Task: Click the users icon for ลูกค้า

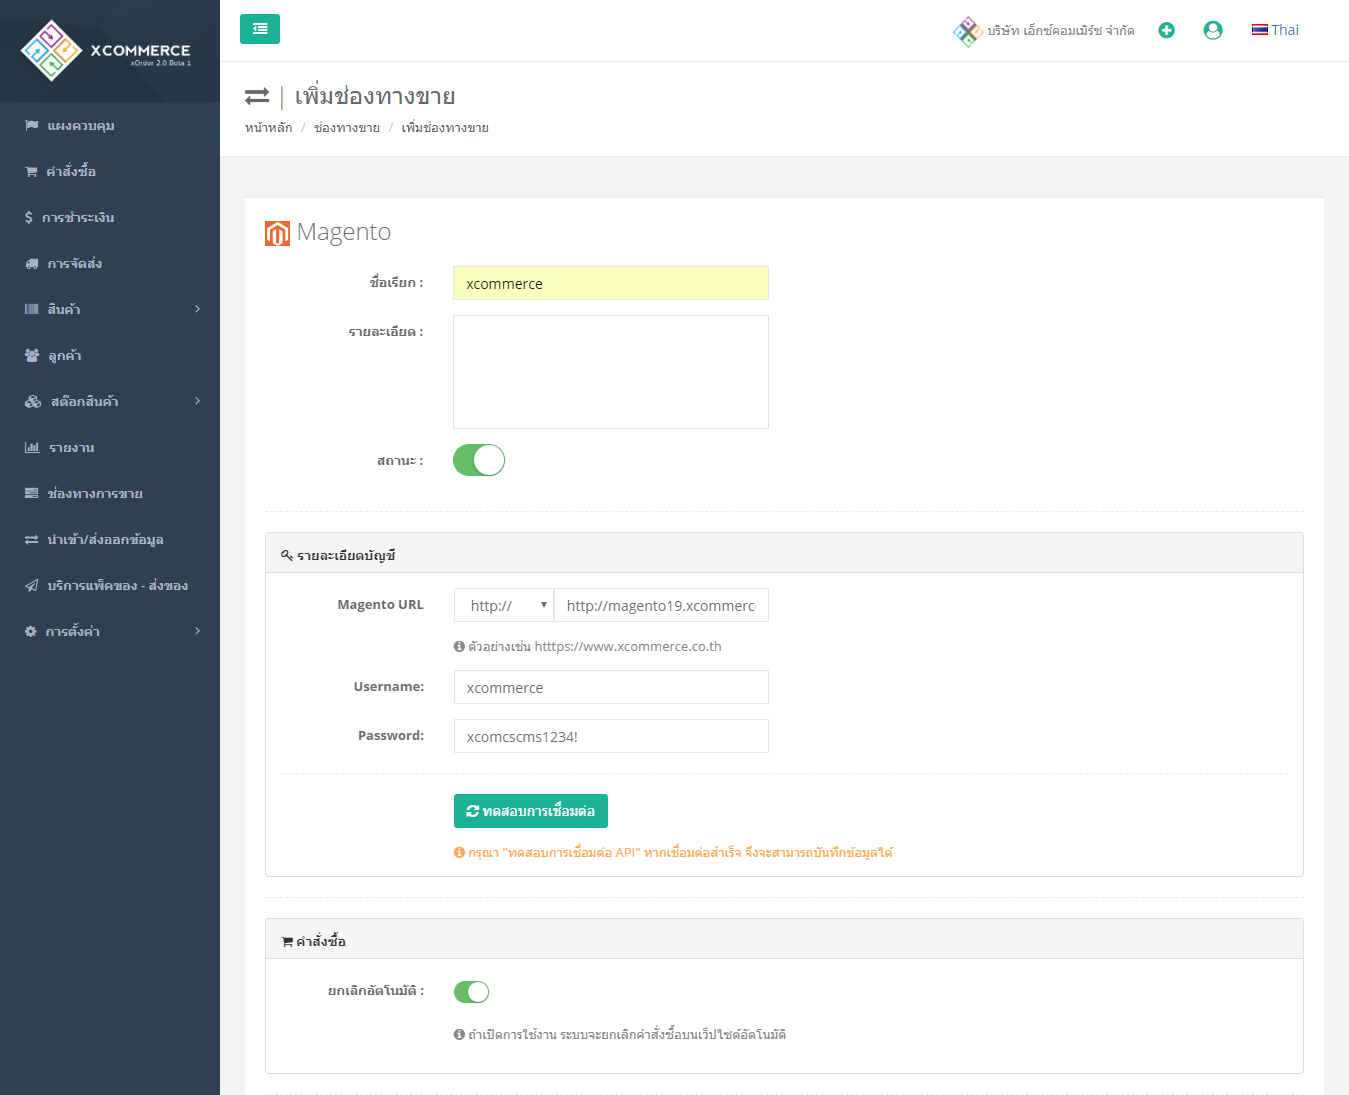Action: tap(32, 355)
